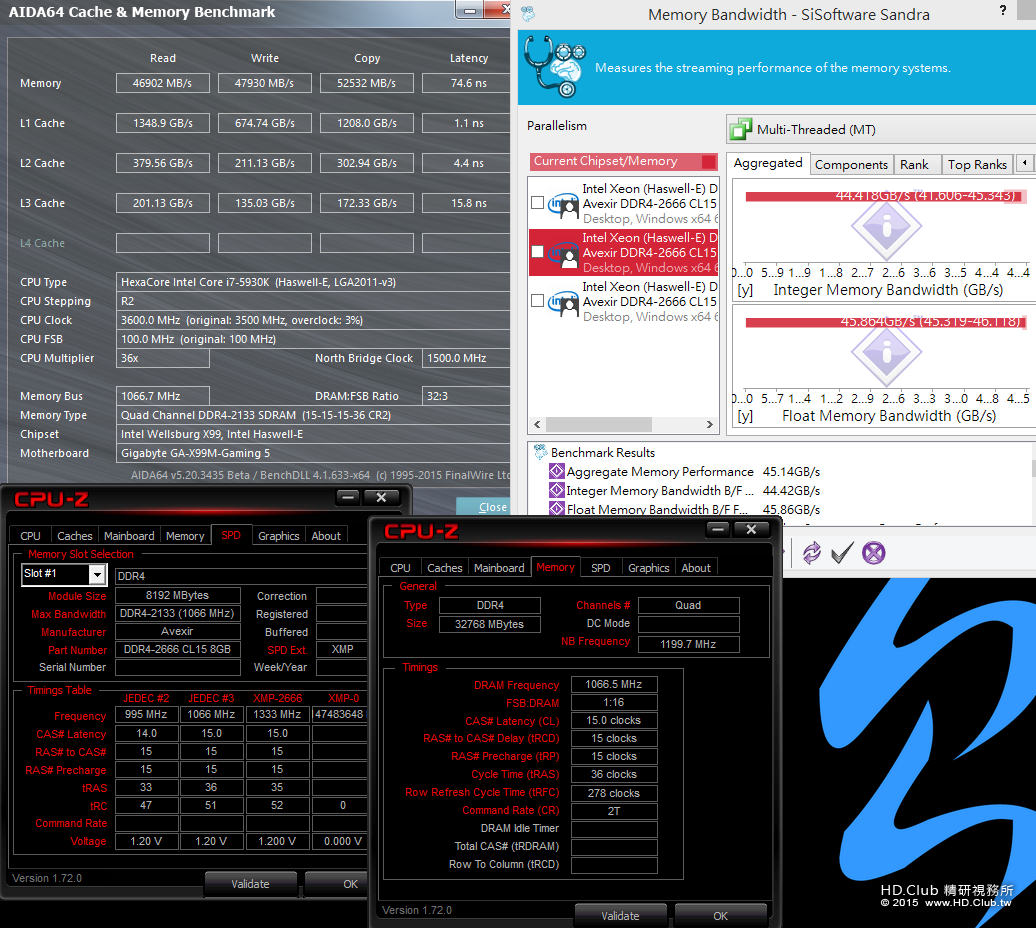Open About tab in CPU-Z SPD window
The image size is (1036, 928).
(326, 536)
